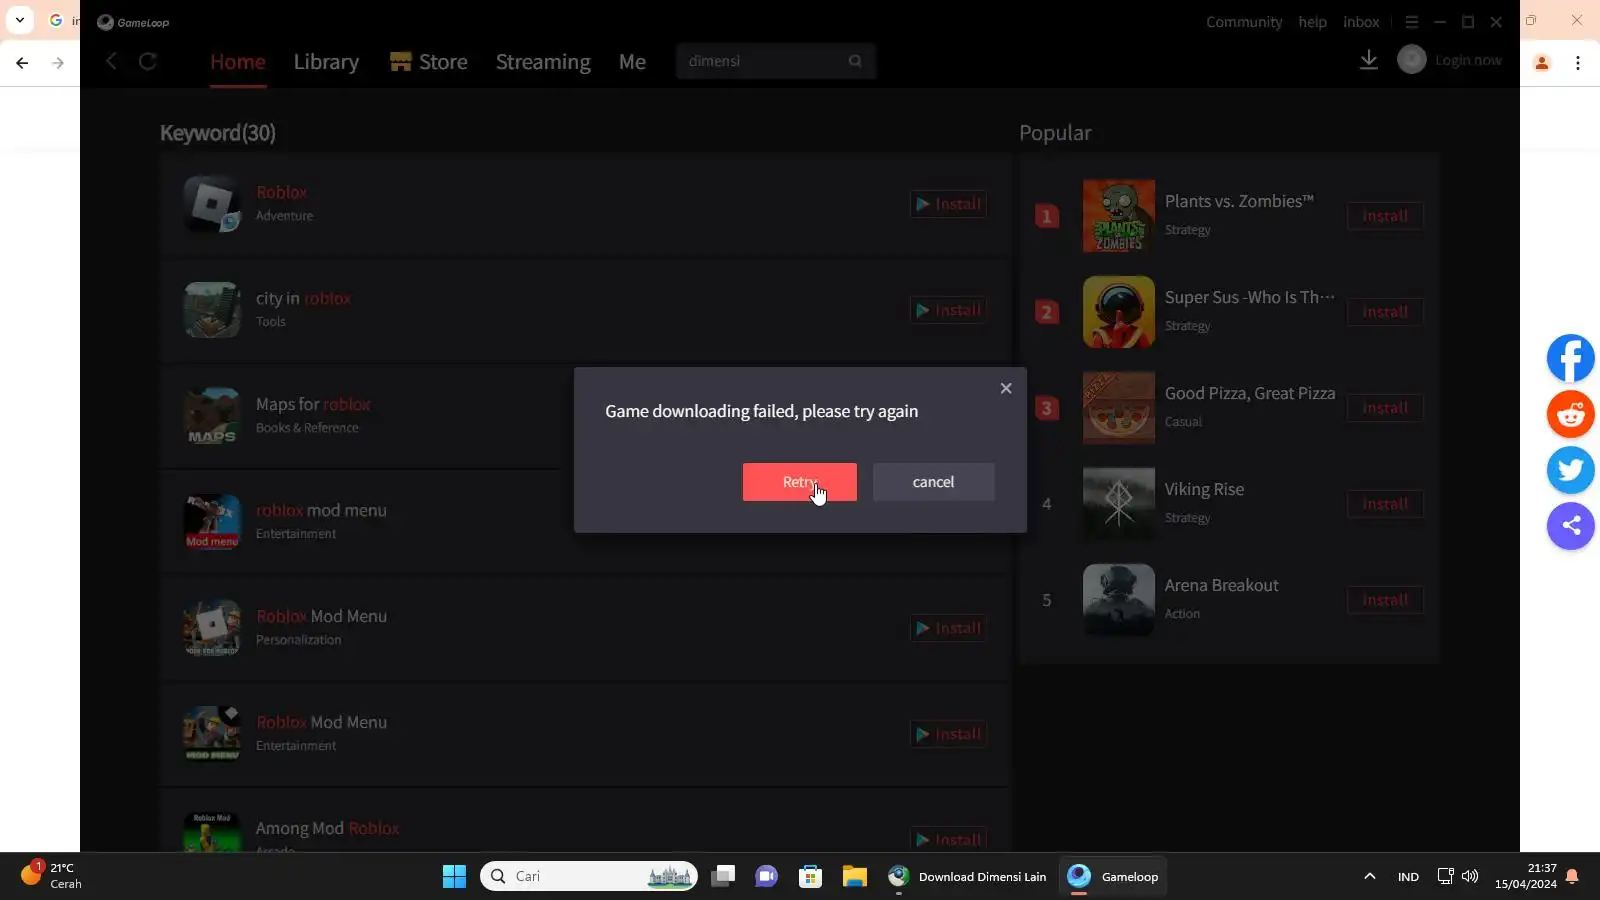Refresh the GameLoop page
Screen dimensions: 1600x900
click(148, 61)
